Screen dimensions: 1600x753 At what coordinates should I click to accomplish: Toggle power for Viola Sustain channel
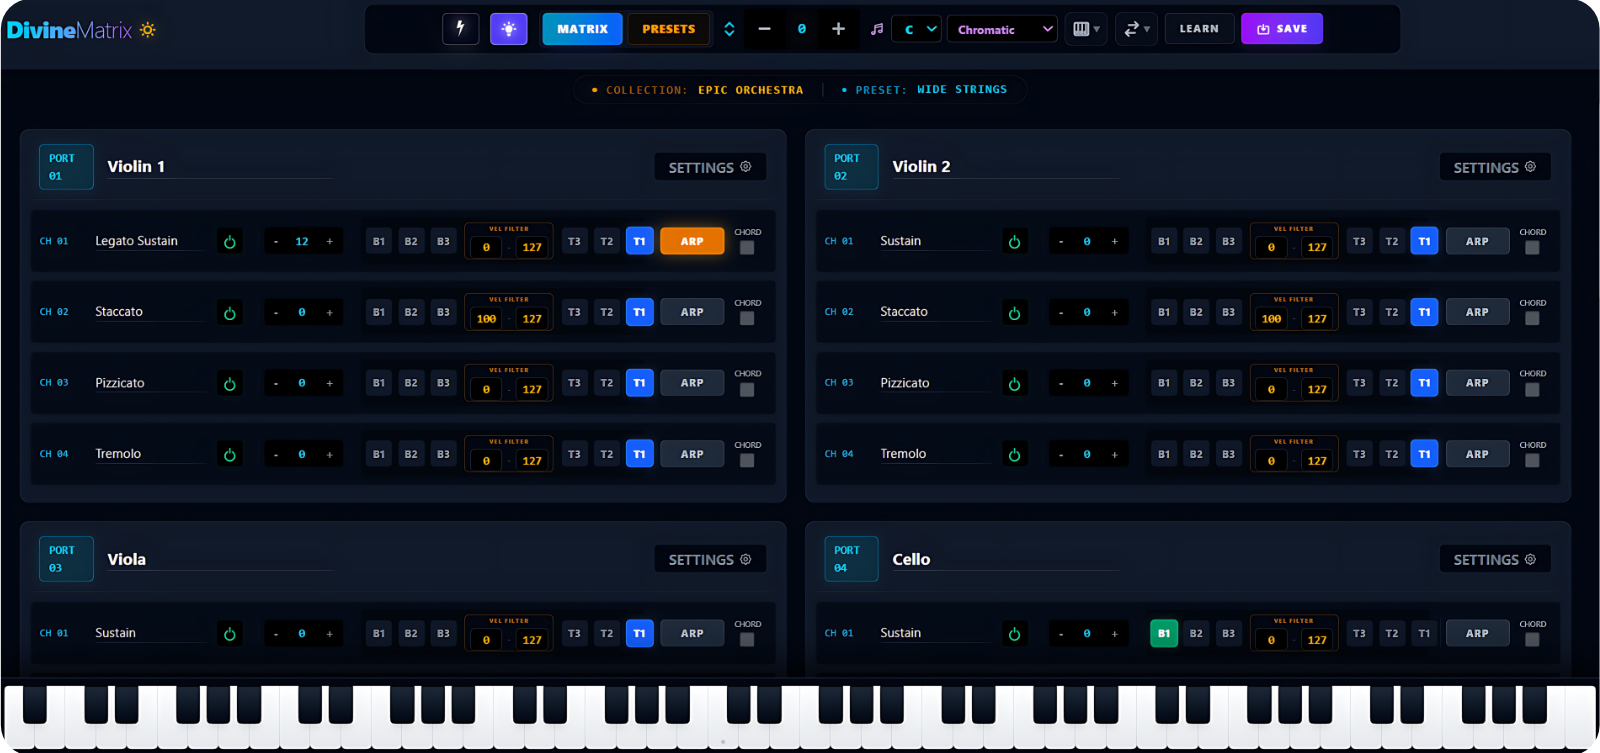[230, 634]
